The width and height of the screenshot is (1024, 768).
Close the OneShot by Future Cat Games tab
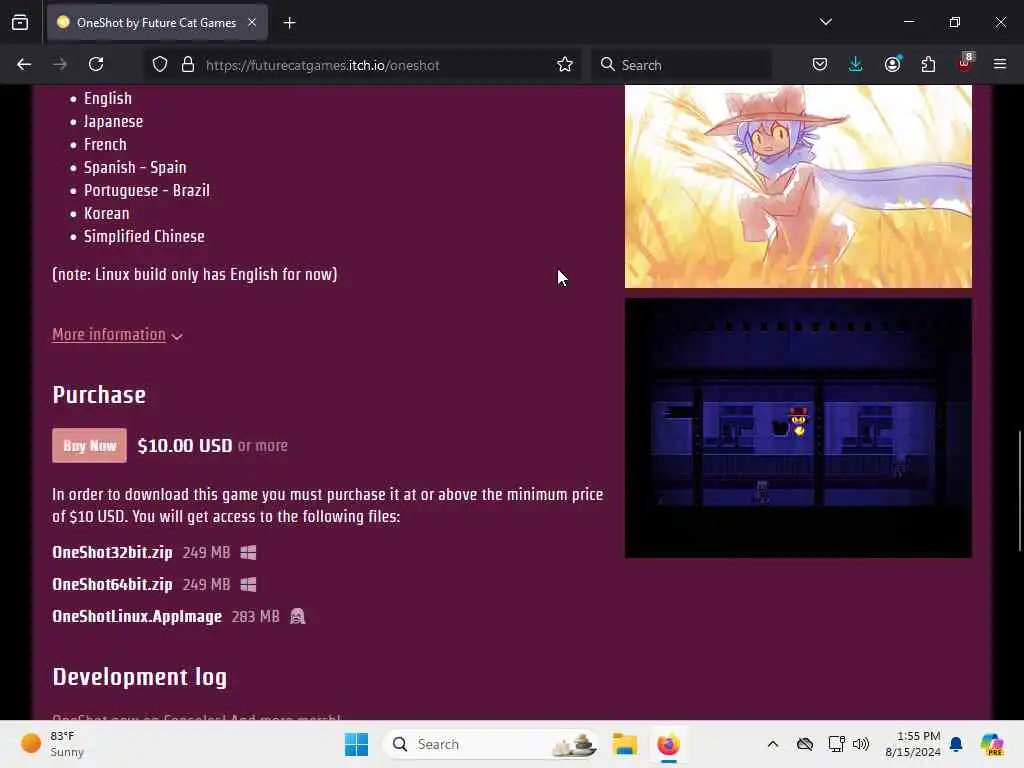(x=252, y=22)
